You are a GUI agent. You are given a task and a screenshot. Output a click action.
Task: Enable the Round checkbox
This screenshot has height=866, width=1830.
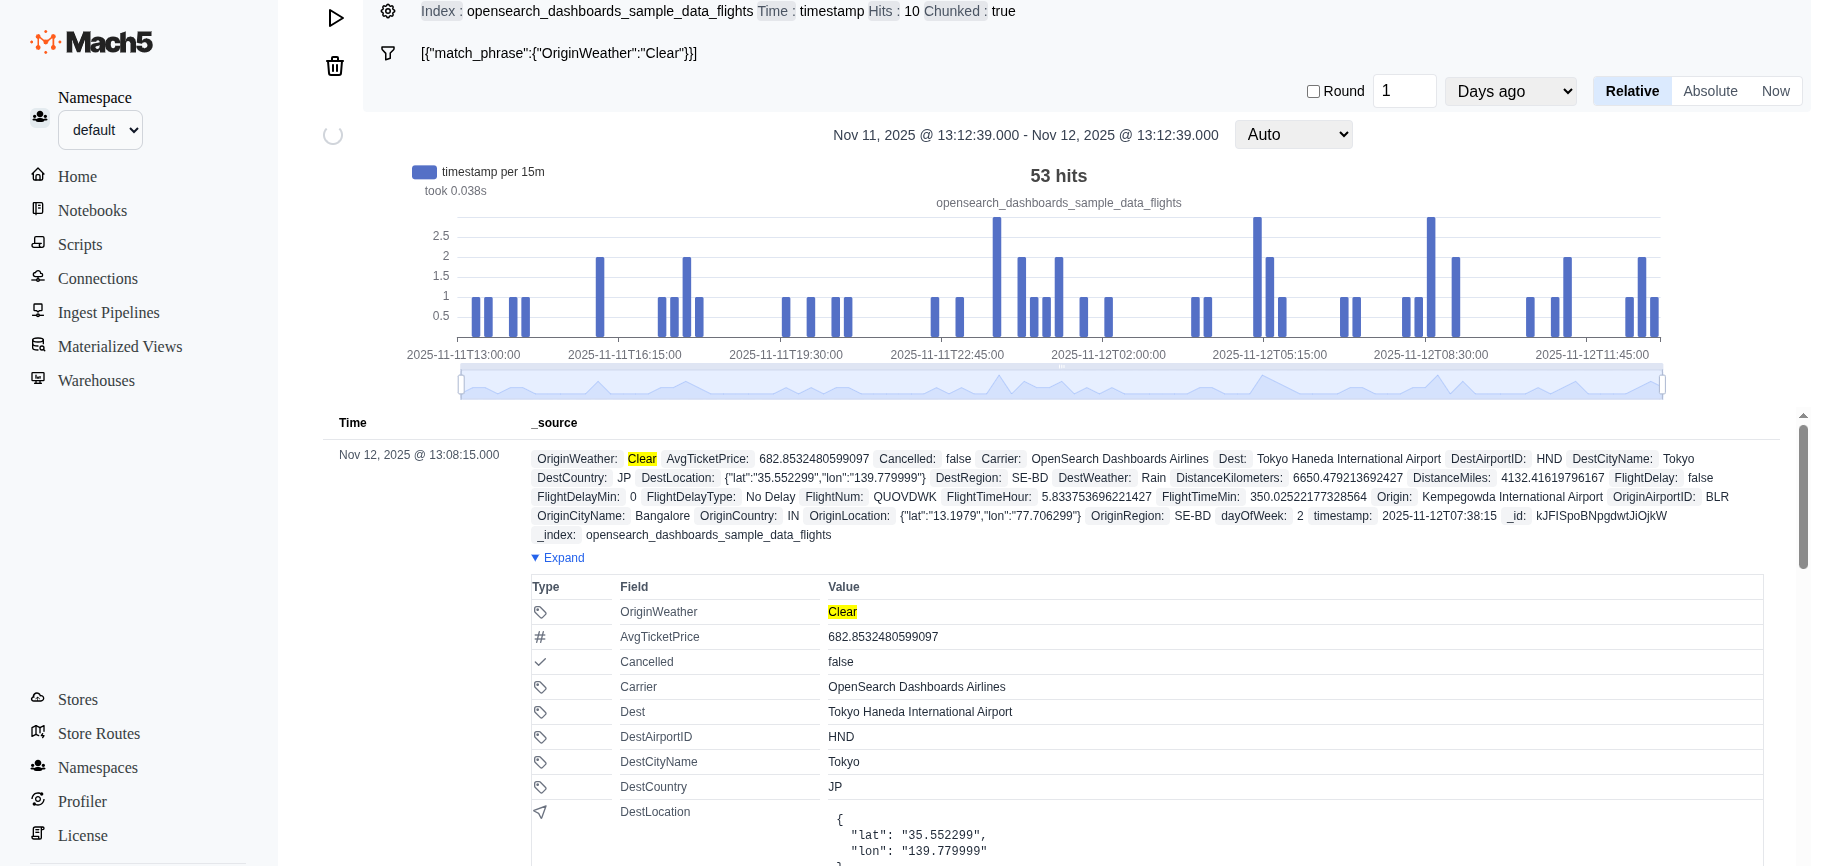(1313, 91)
